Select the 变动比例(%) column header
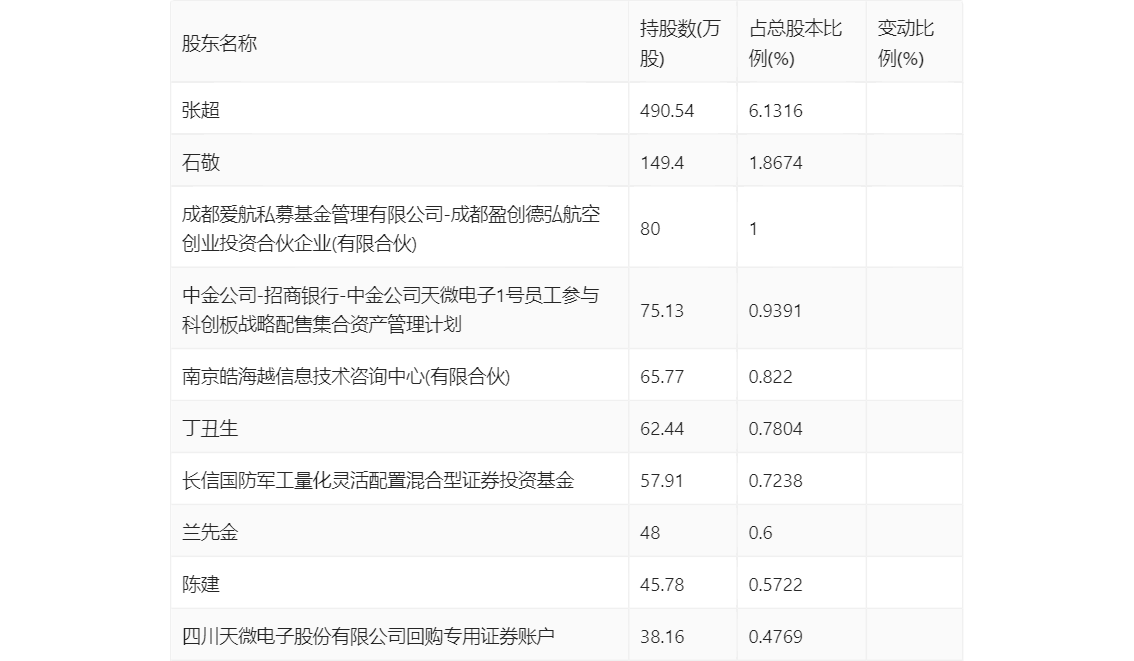The height and width of the screenshot is (661, 1134). coord(905,43)
